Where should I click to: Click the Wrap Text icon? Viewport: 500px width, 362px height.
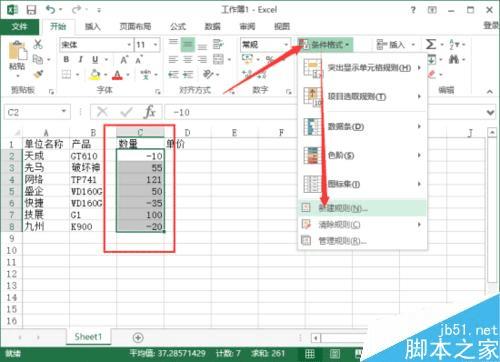tap(218, 44)
